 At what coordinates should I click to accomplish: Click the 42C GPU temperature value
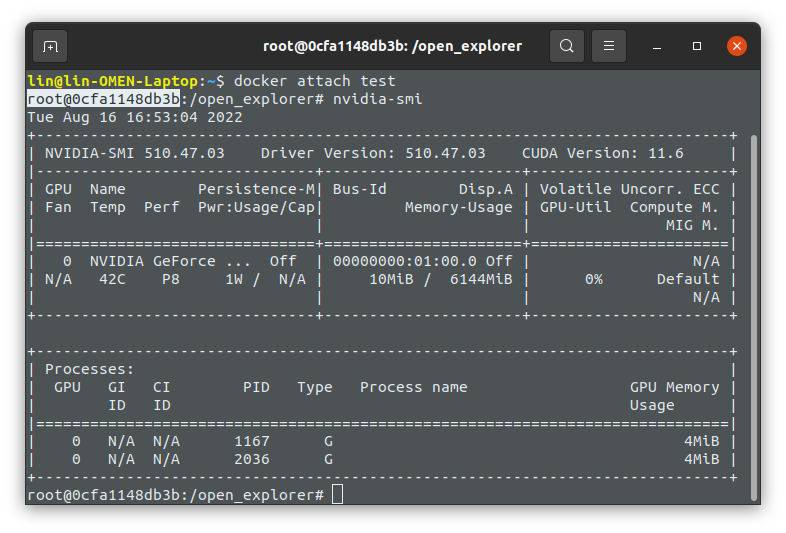112,279
